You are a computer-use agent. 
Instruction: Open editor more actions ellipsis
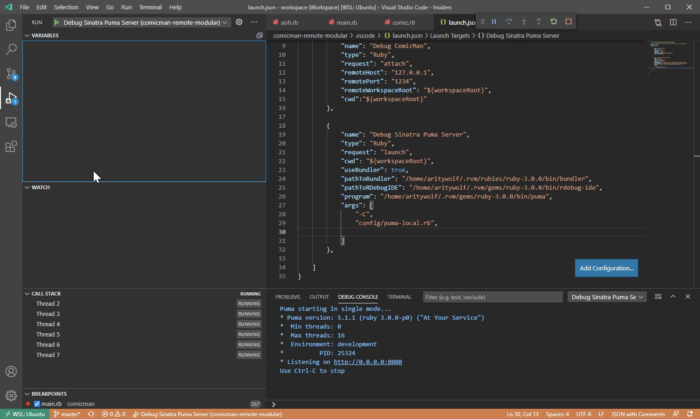pyautogui.click(x=688, y=22)
